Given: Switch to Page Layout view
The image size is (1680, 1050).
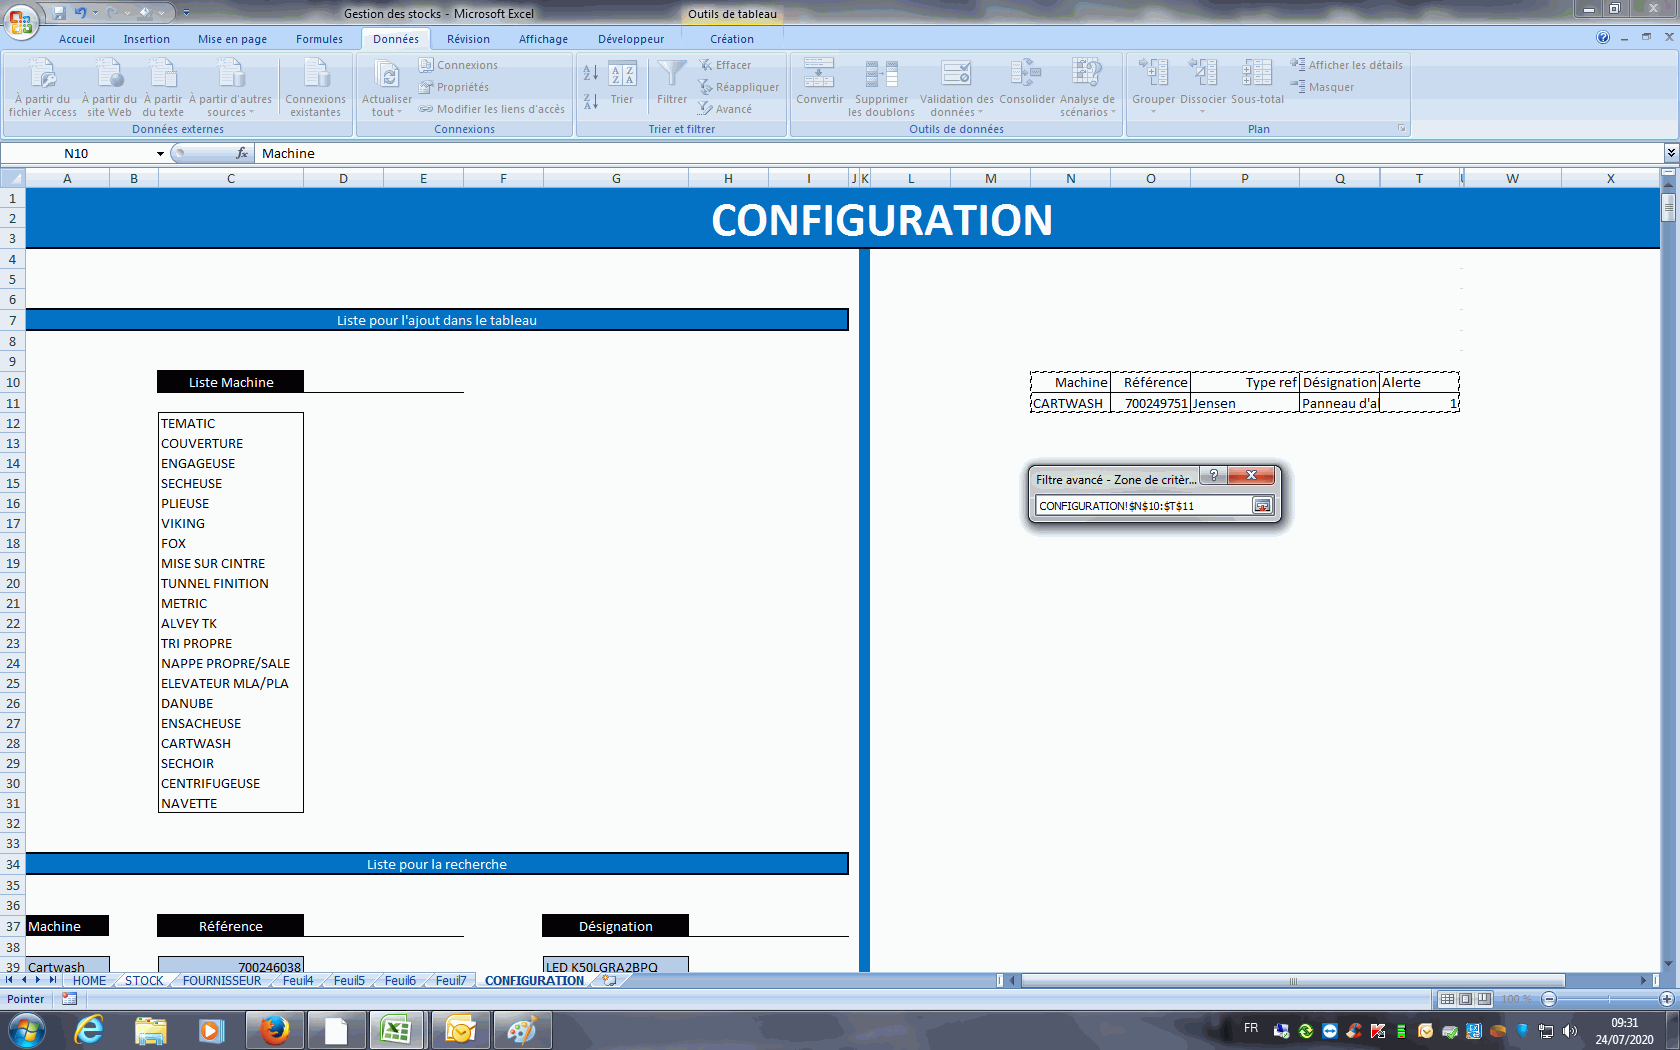Looking at the screenshot, I should click(1465, 999).
